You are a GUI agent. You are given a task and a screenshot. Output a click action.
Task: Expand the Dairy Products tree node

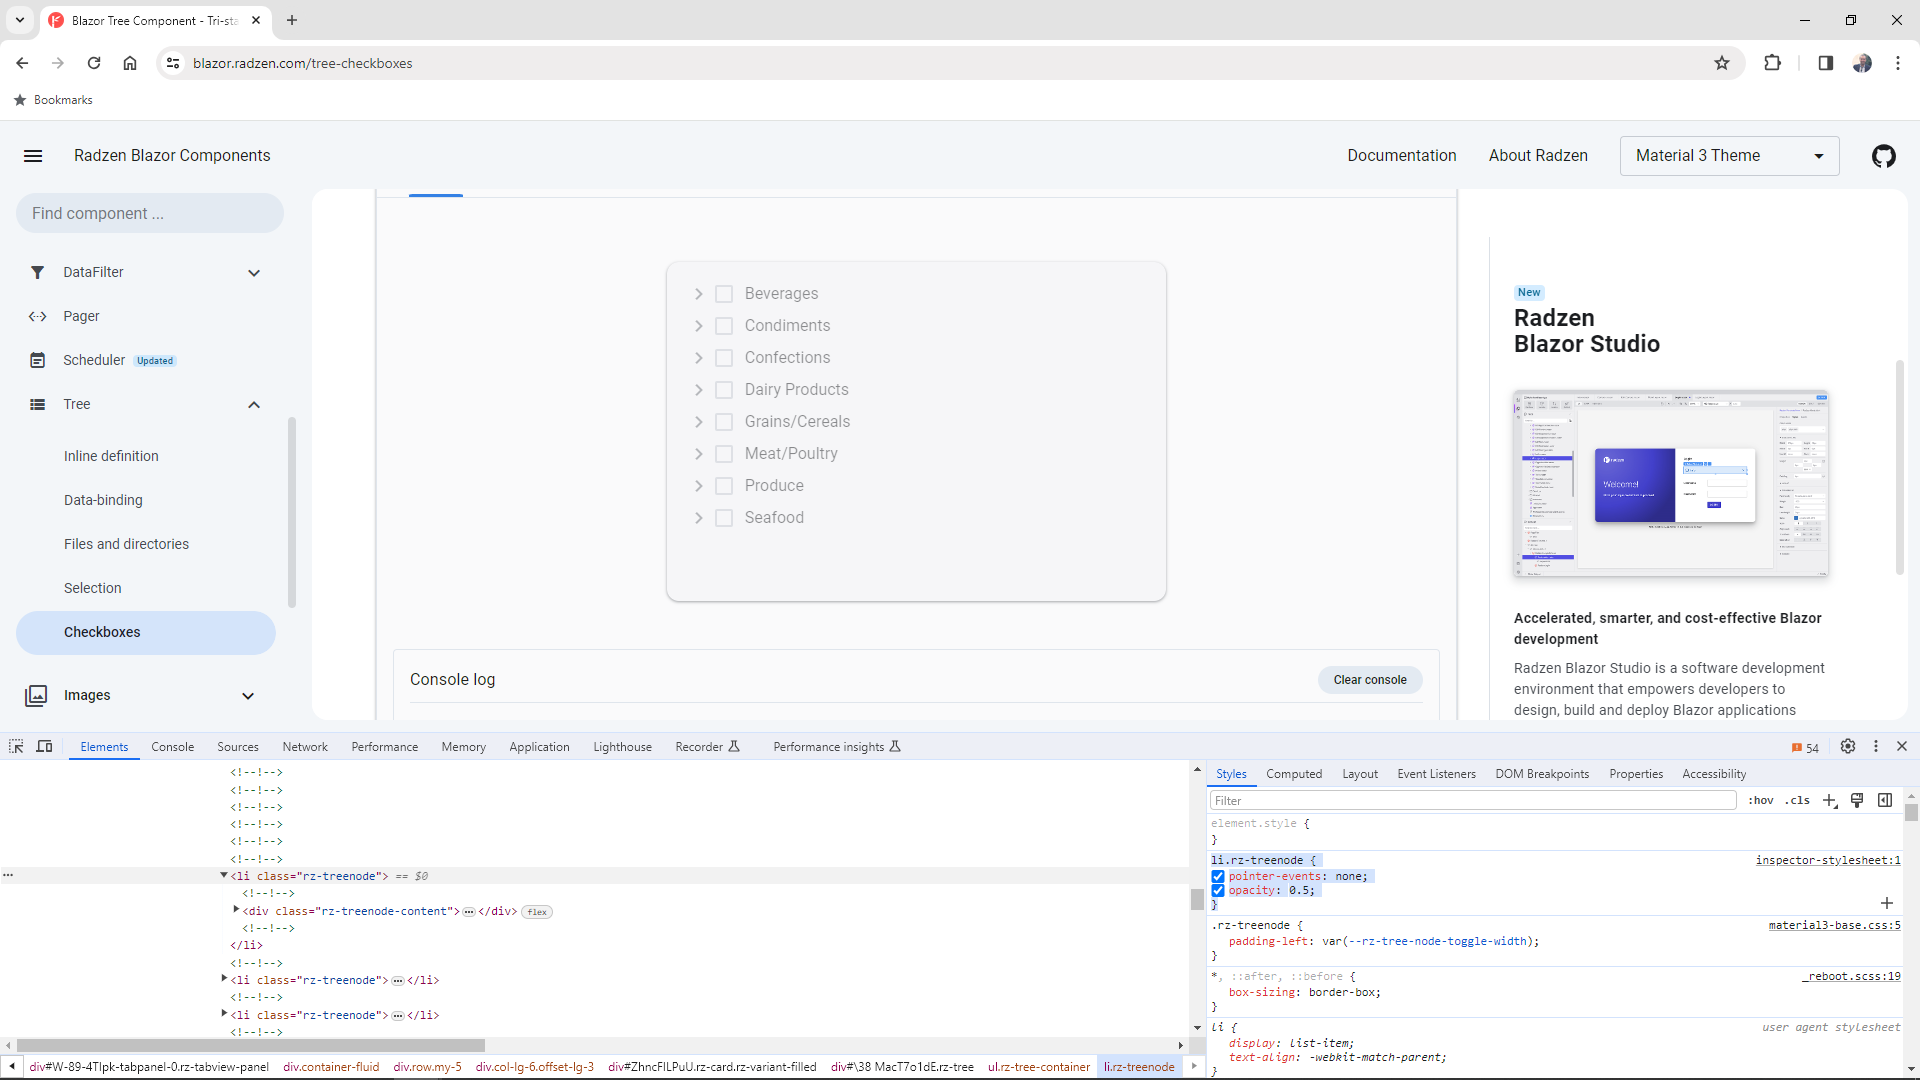coord(699,390)
